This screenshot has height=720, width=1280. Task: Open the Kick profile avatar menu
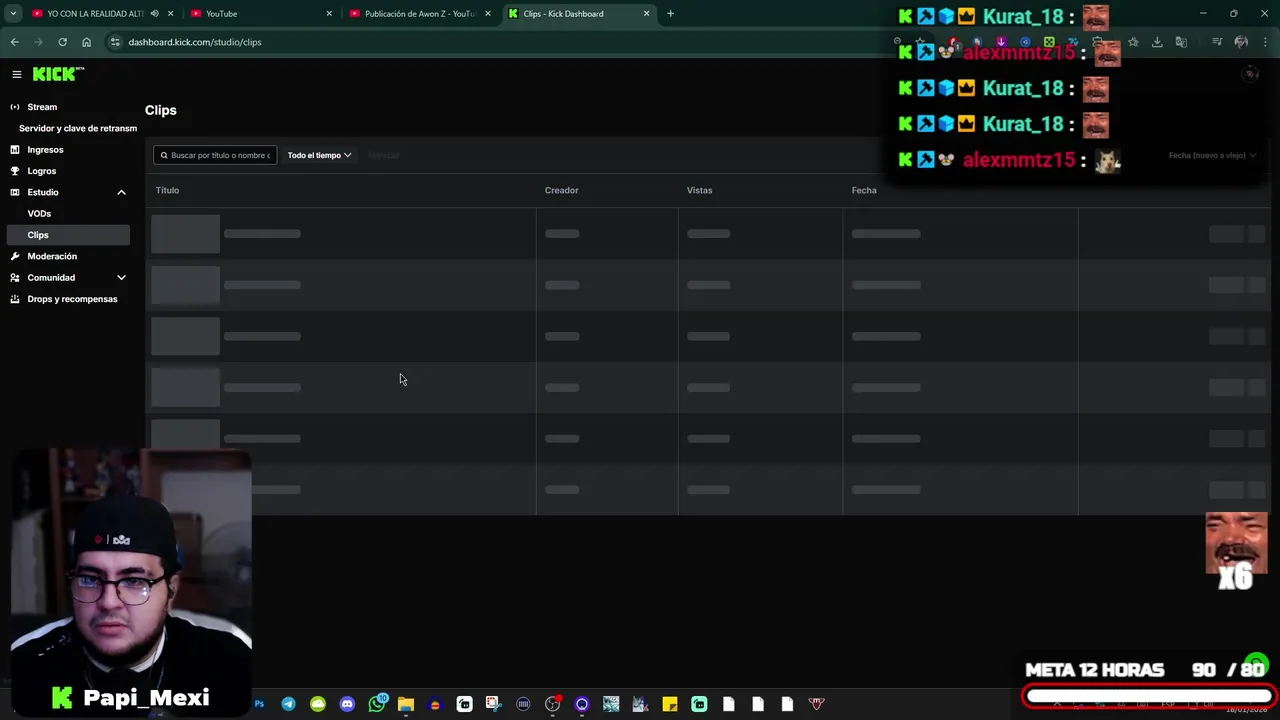(x=1249, y=74)
